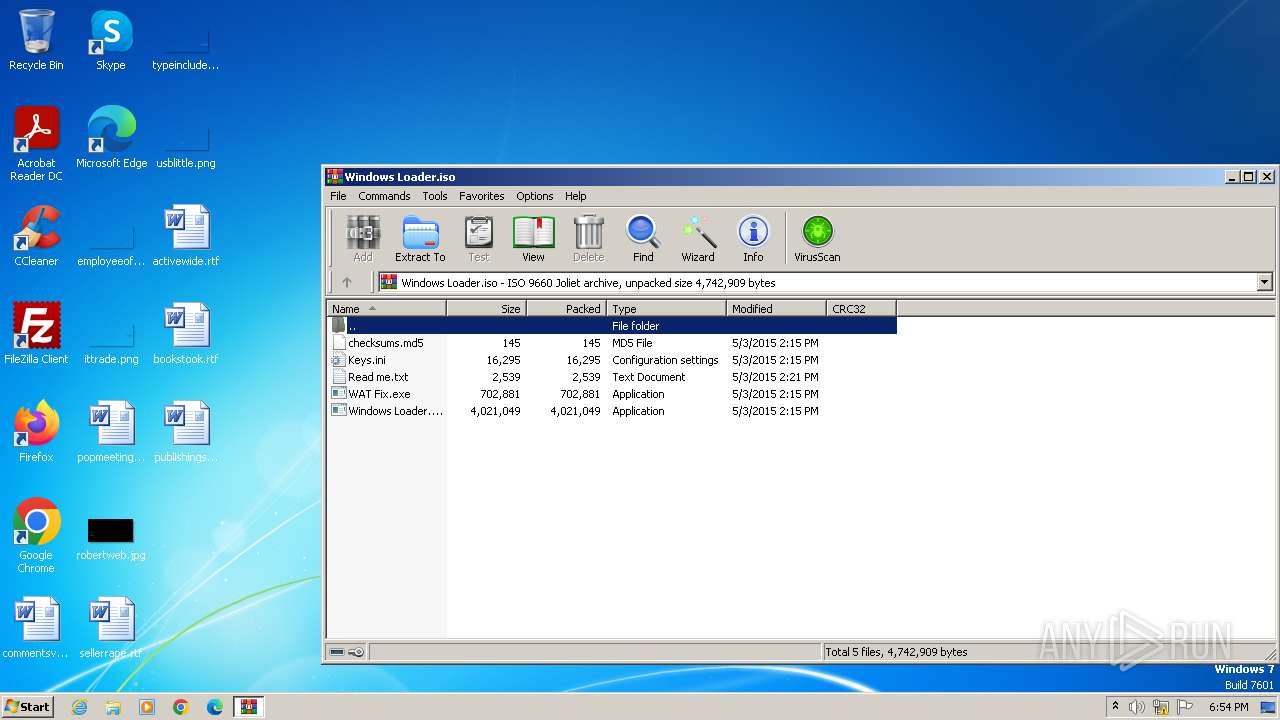Select ittrade.png desktop file
The height and width of the screenshot is (720, 1280).
click(x=111, y=342)
